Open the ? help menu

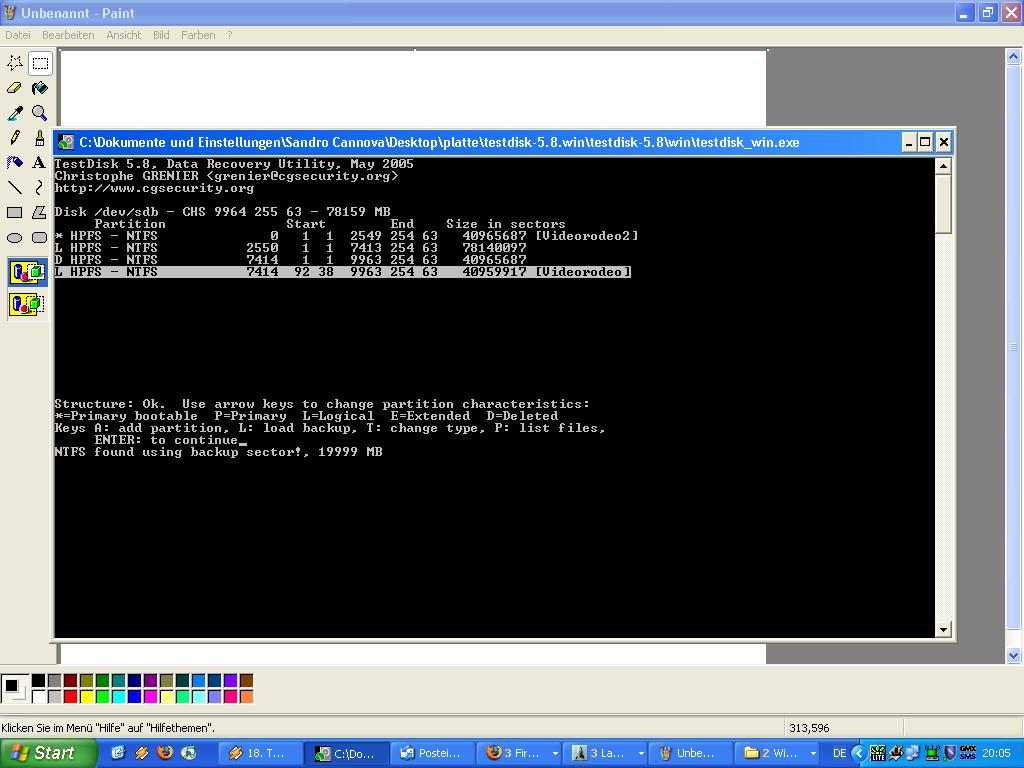229,35
